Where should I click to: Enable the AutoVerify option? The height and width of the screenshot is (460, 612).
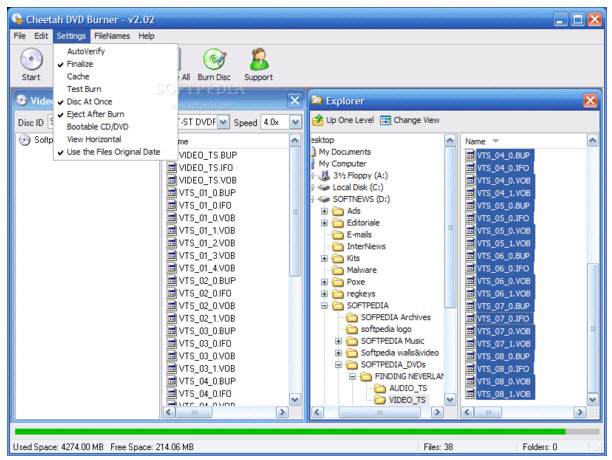coord(84,50)
